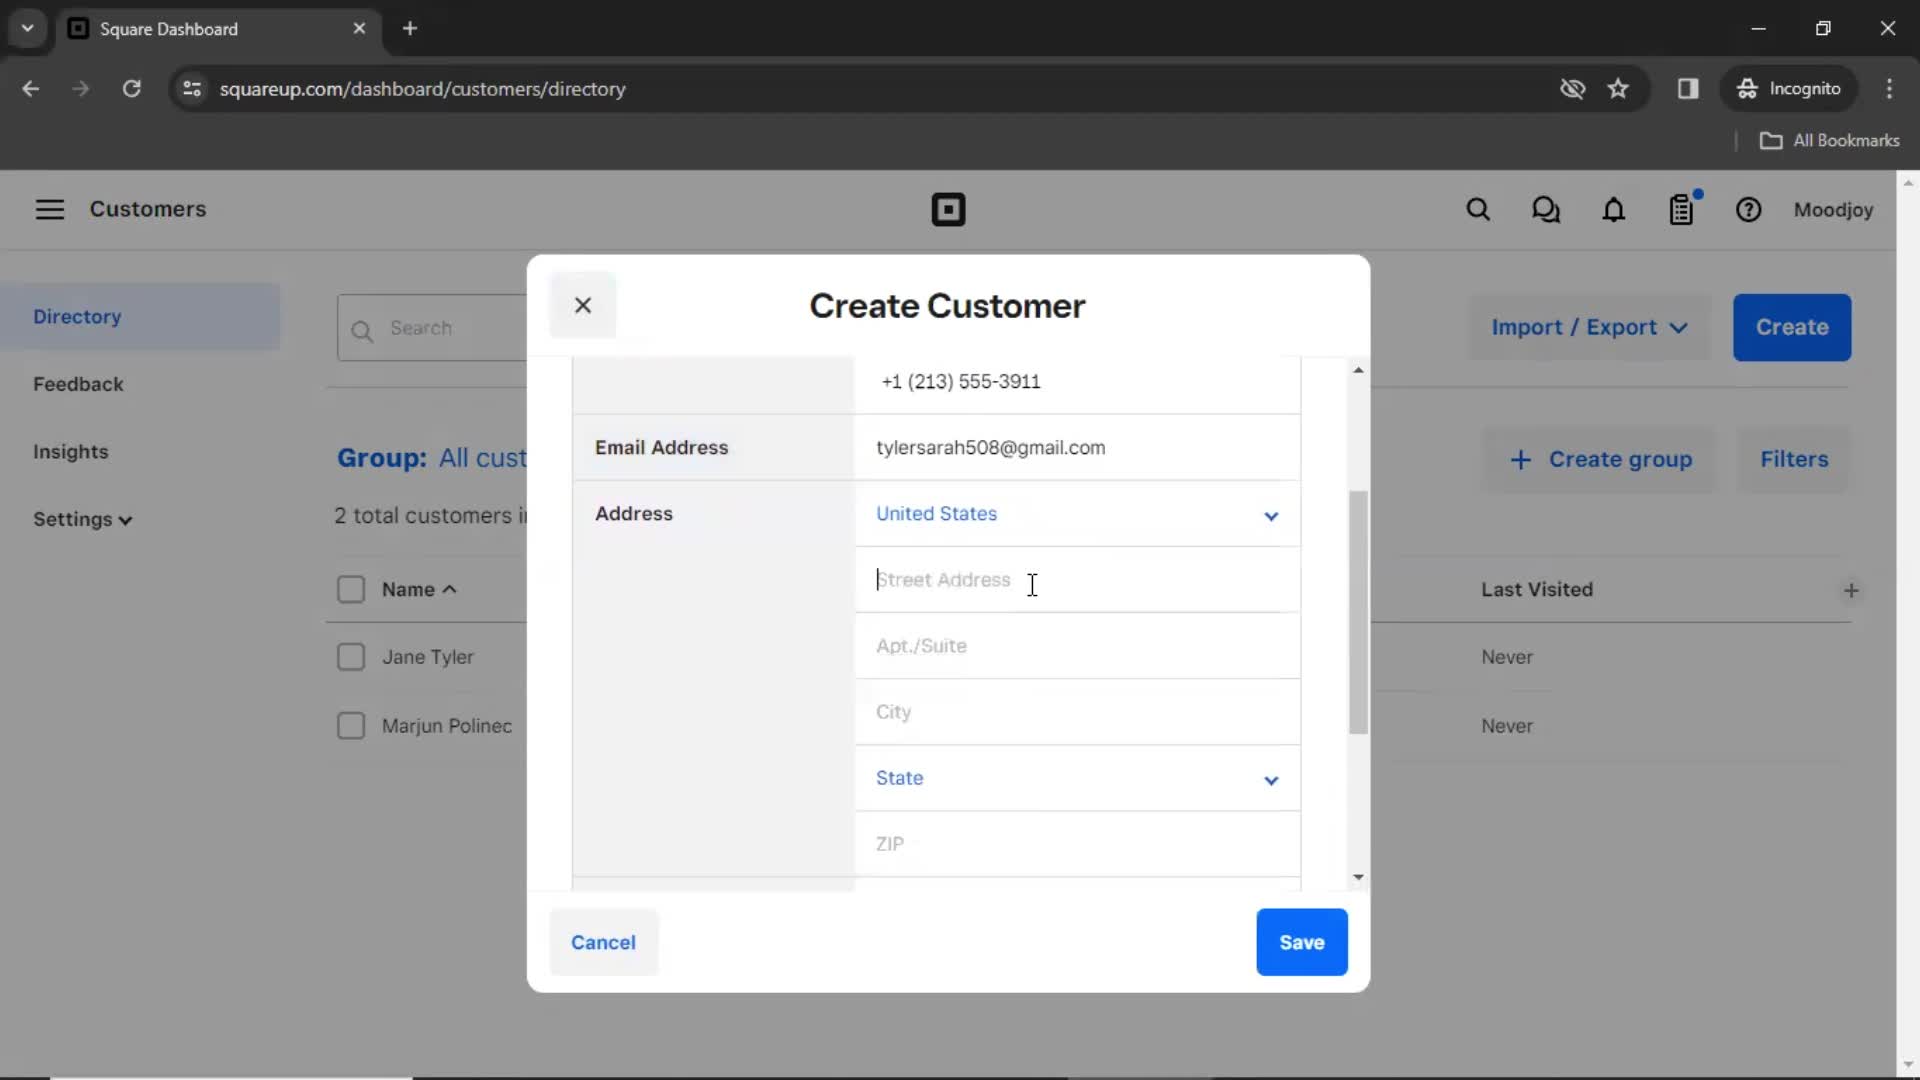Open the Directory section in sidebar

[78, 316]
